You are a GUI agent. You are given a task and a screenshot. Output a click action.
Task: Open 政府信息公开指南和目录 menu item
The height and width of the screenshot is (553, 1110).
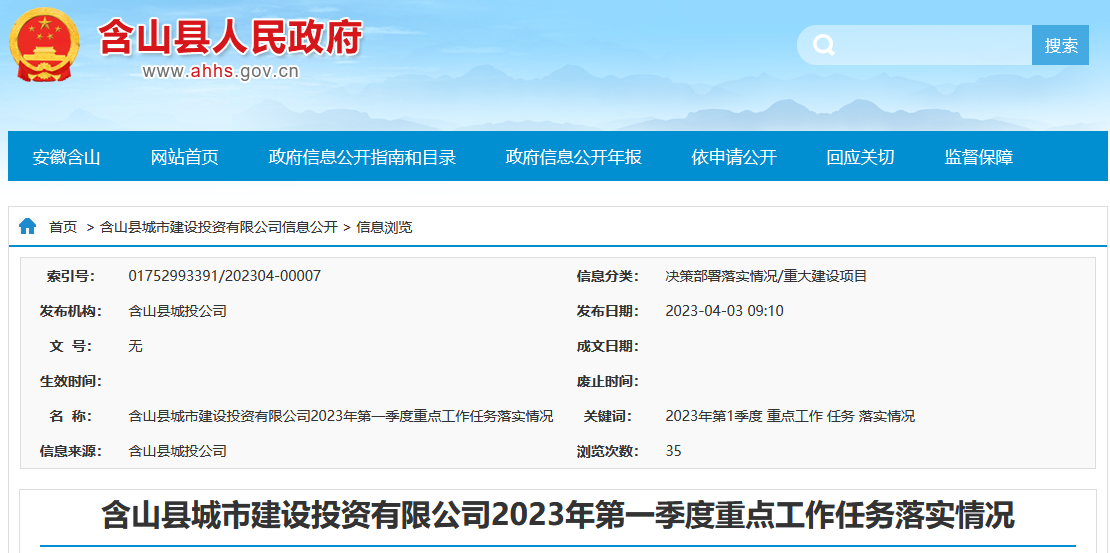(x=362, y=157)
